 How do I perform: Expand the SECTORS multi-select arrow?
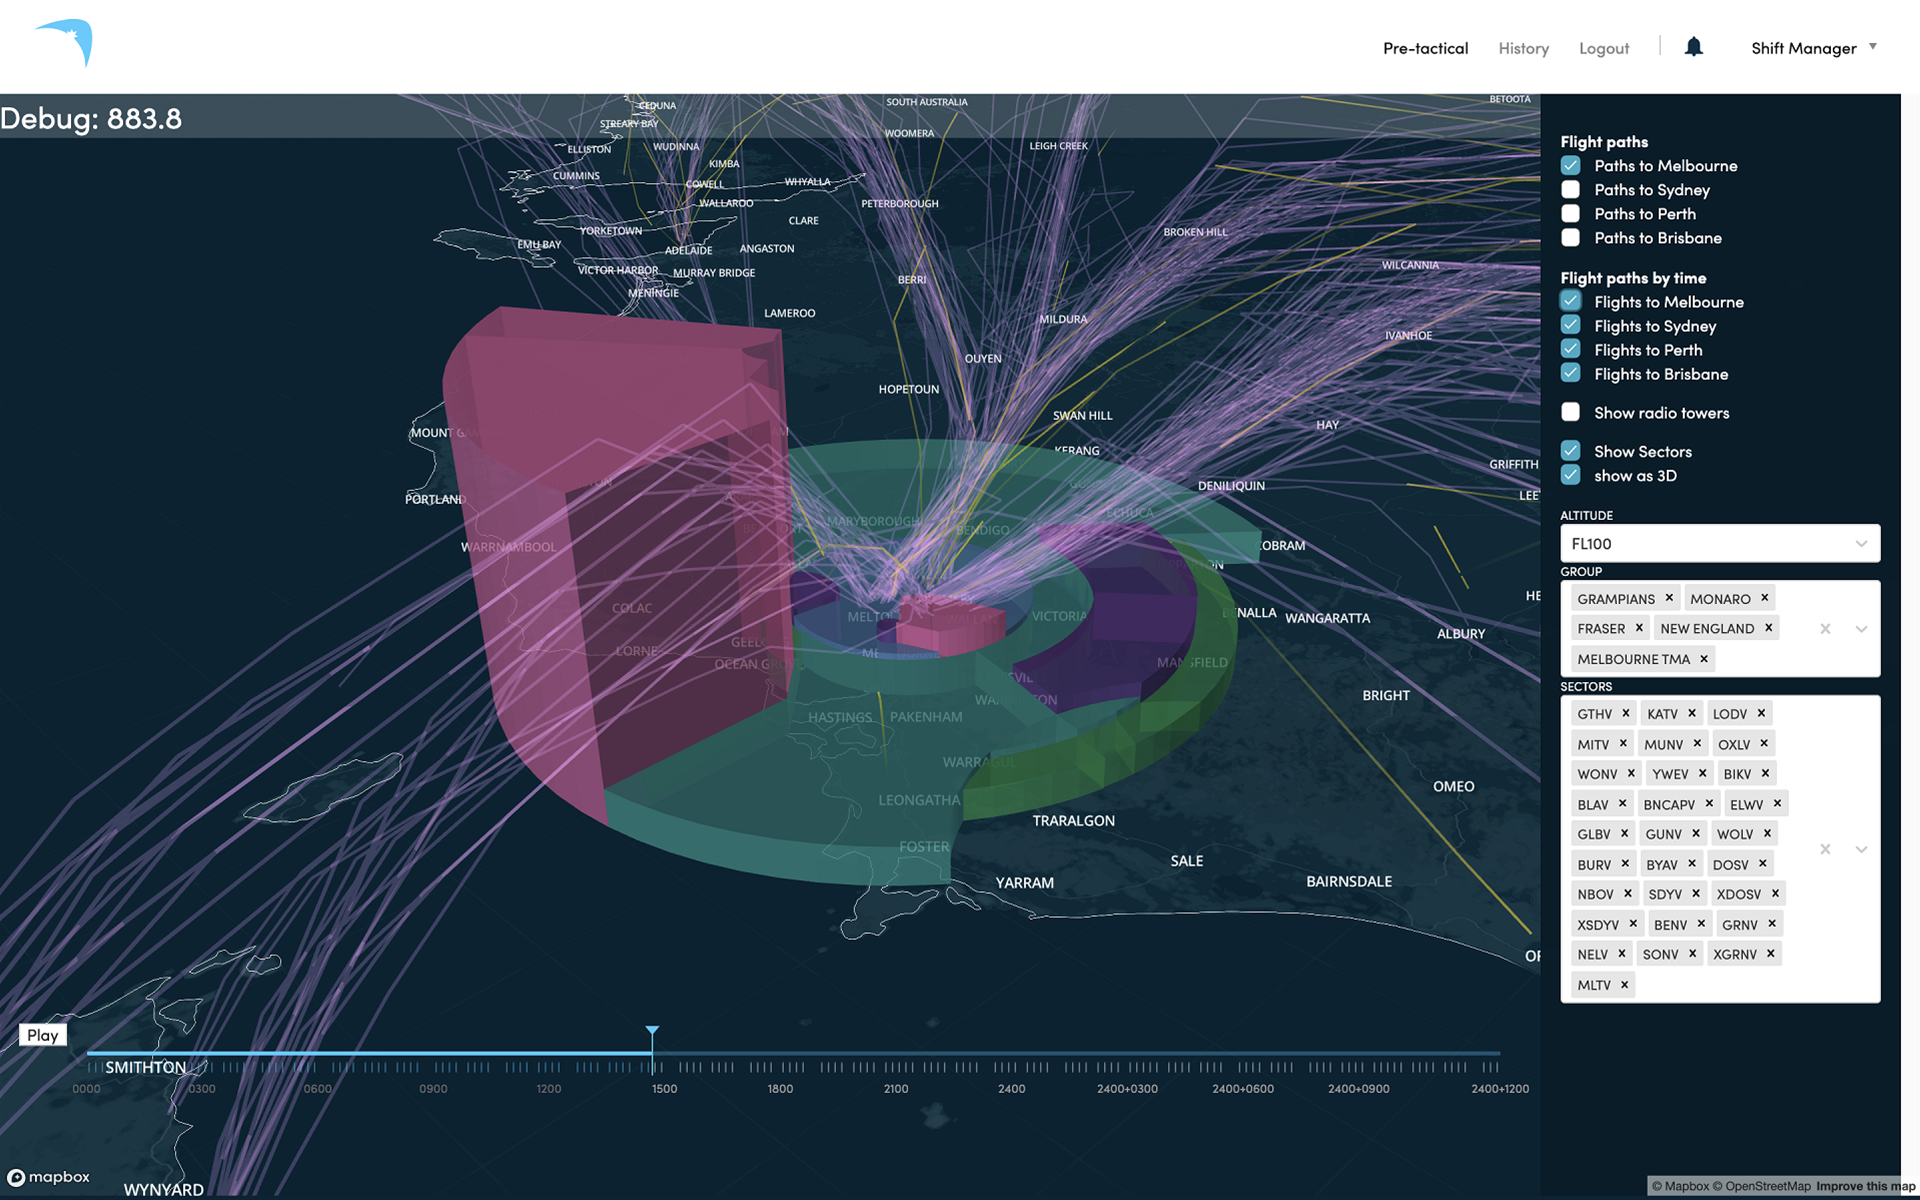1861,849
